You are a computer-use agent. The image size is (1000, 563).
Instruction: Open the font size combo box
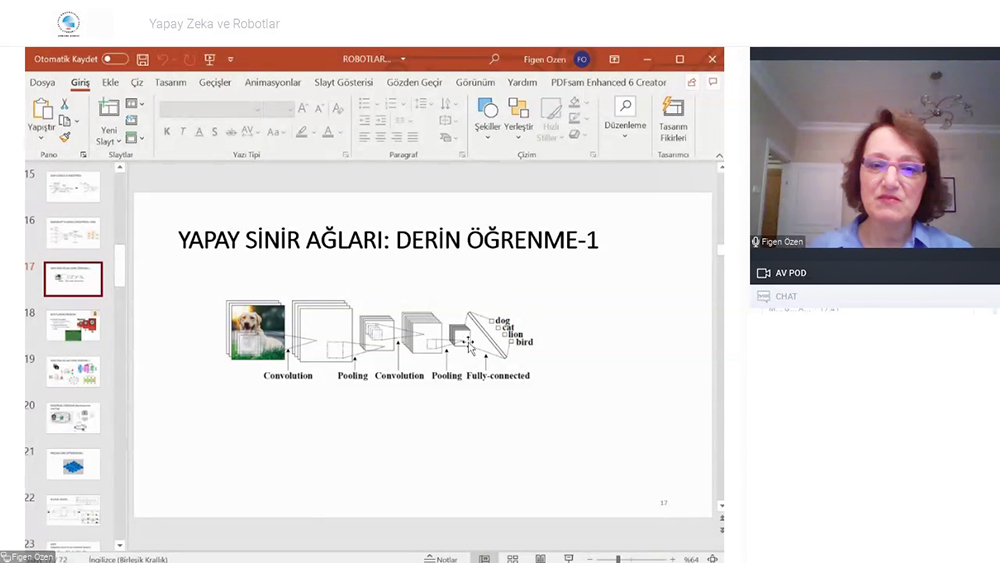[279, 109]
